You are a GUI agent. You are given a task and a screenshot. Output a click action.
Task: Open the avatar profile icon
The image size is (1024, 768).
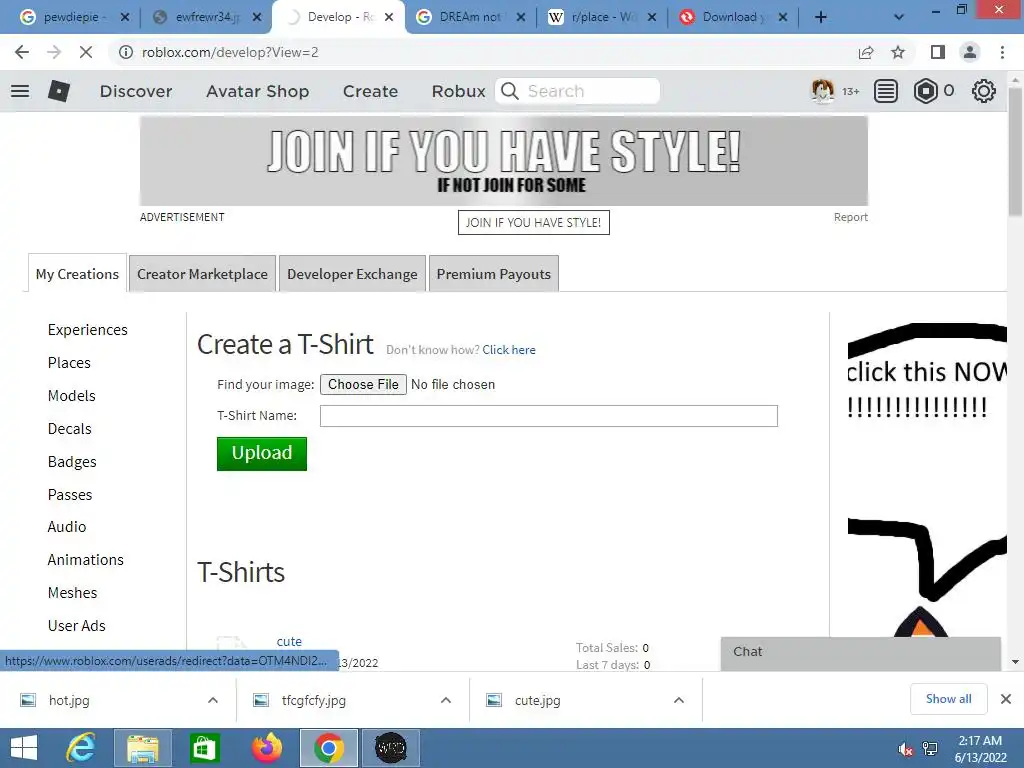click(822, 91)
